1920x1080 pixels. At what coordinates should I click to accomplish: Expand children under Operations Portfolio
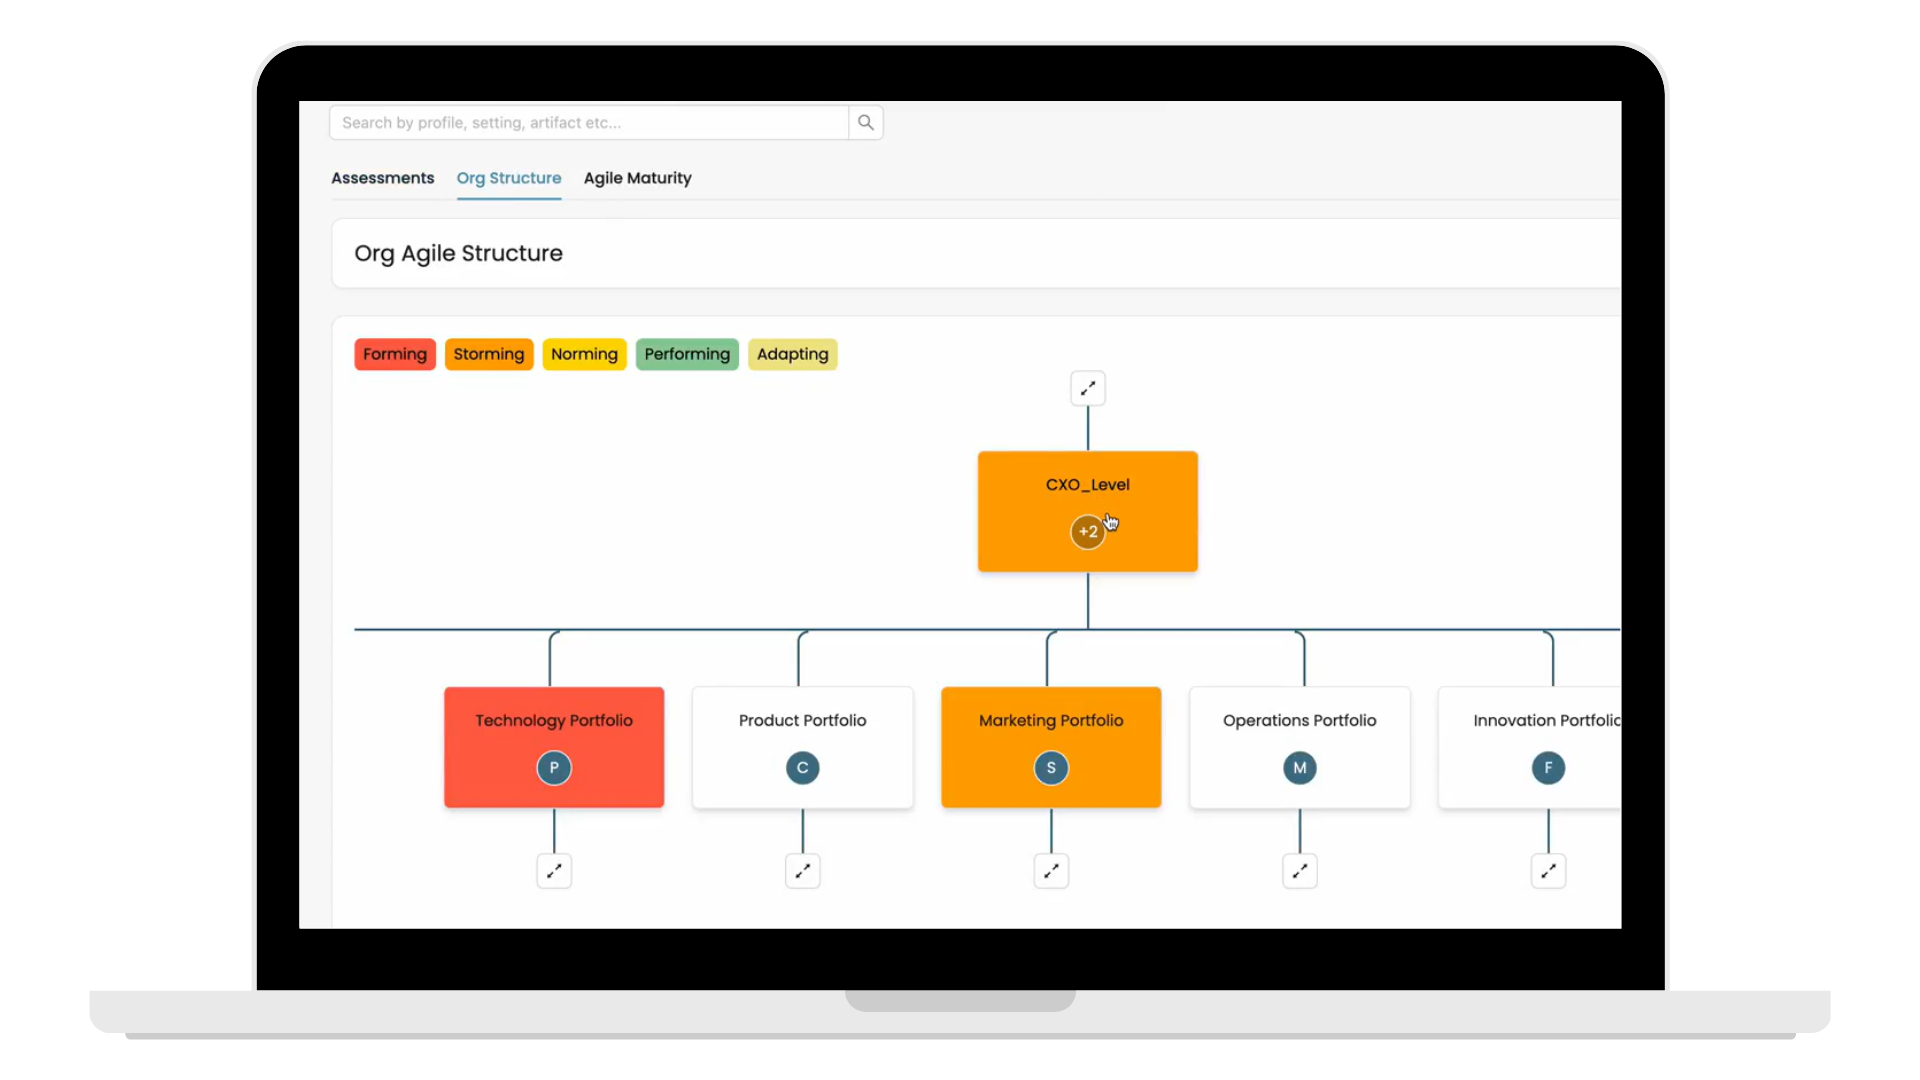(1299, 871)
